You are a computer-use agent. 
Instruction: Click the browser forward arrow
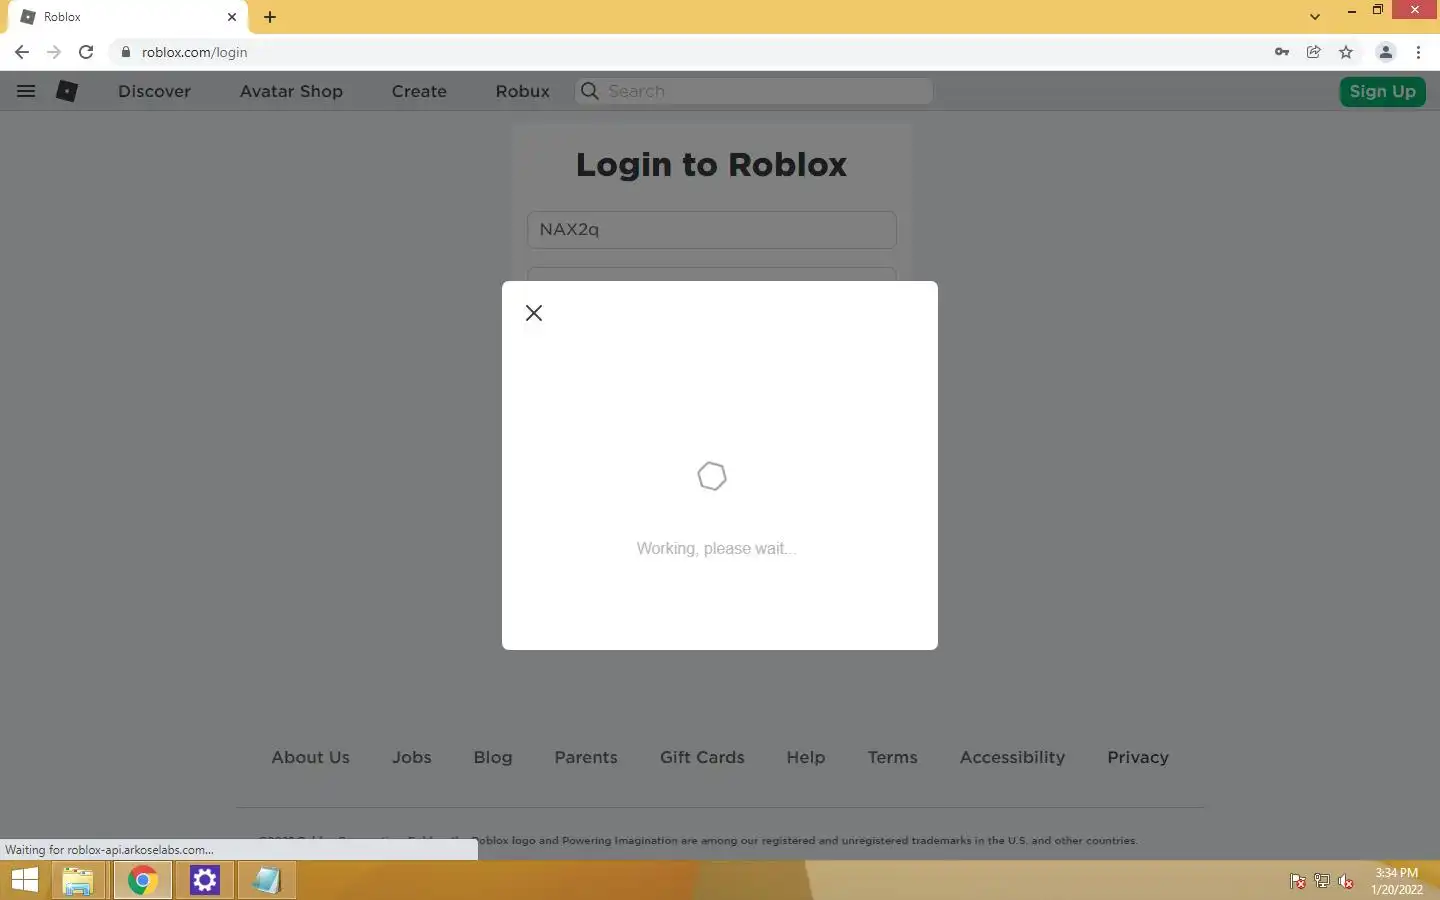54,52
